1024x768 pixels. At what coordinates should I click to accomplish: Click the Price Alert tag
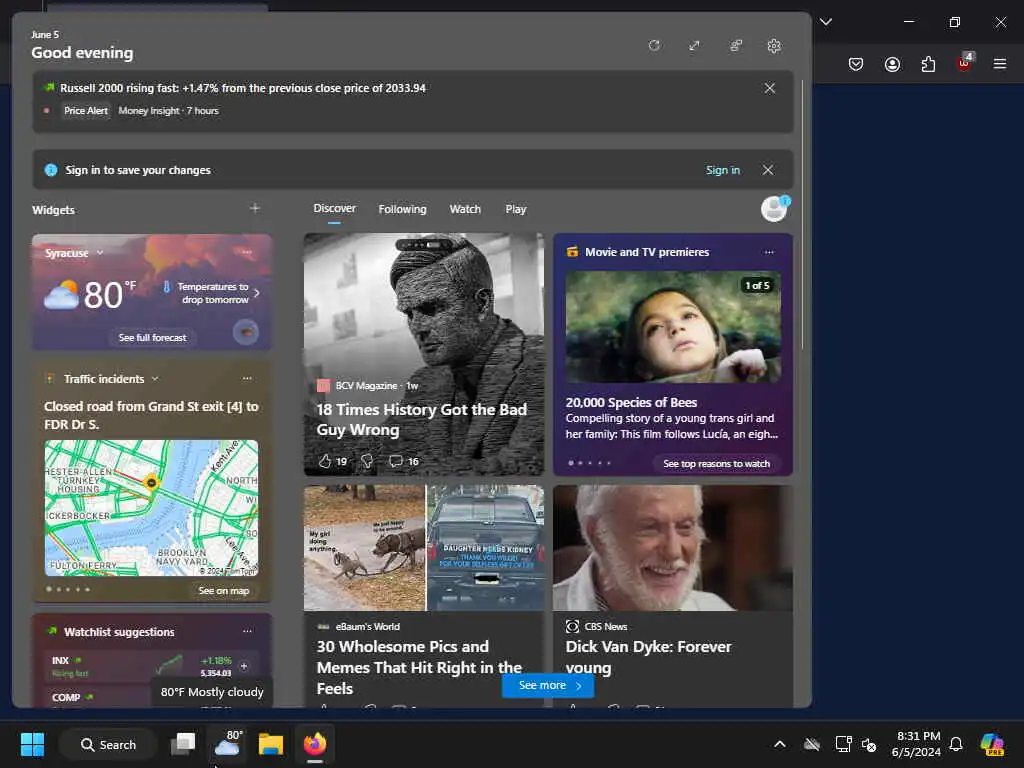tap(86, 110)
